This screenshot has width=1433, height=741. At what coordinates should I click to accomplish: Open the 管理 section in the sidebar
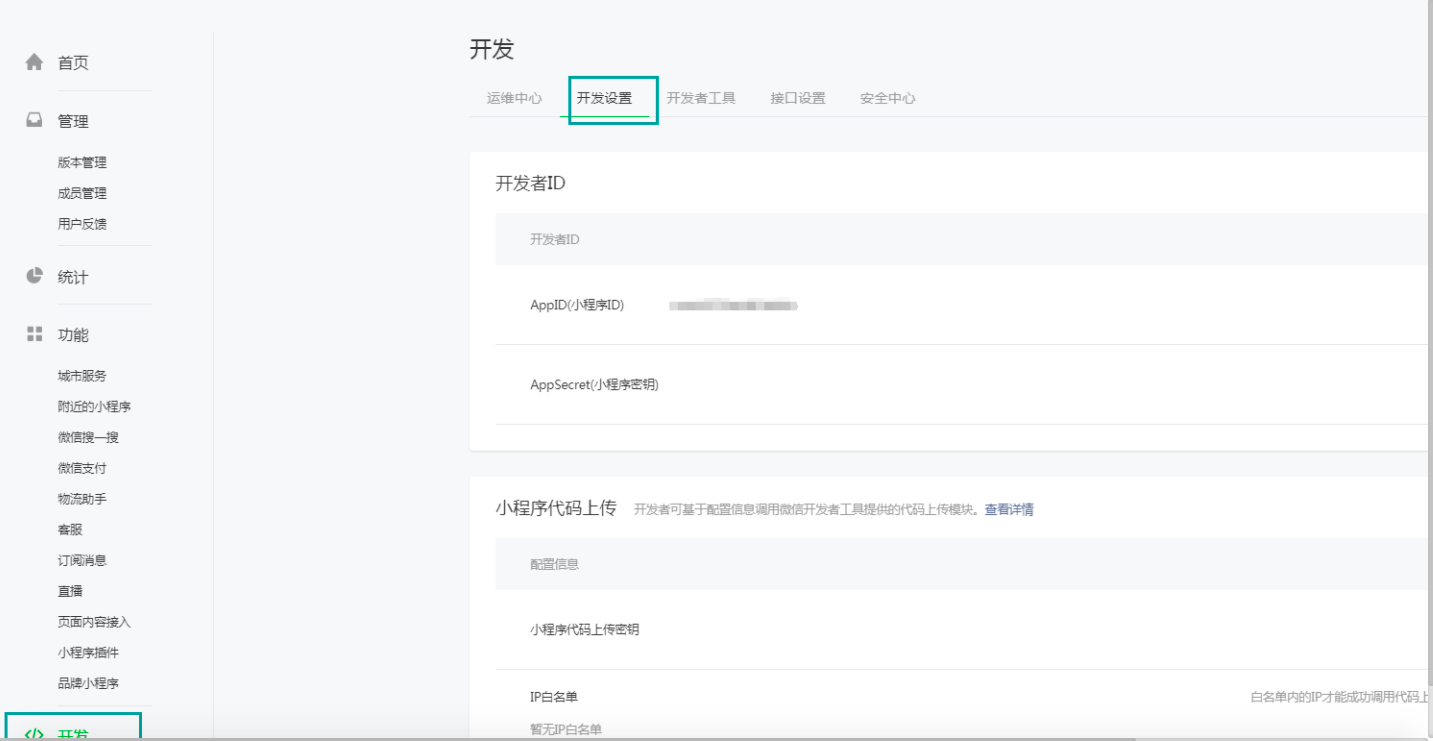[x=73, y=121]
